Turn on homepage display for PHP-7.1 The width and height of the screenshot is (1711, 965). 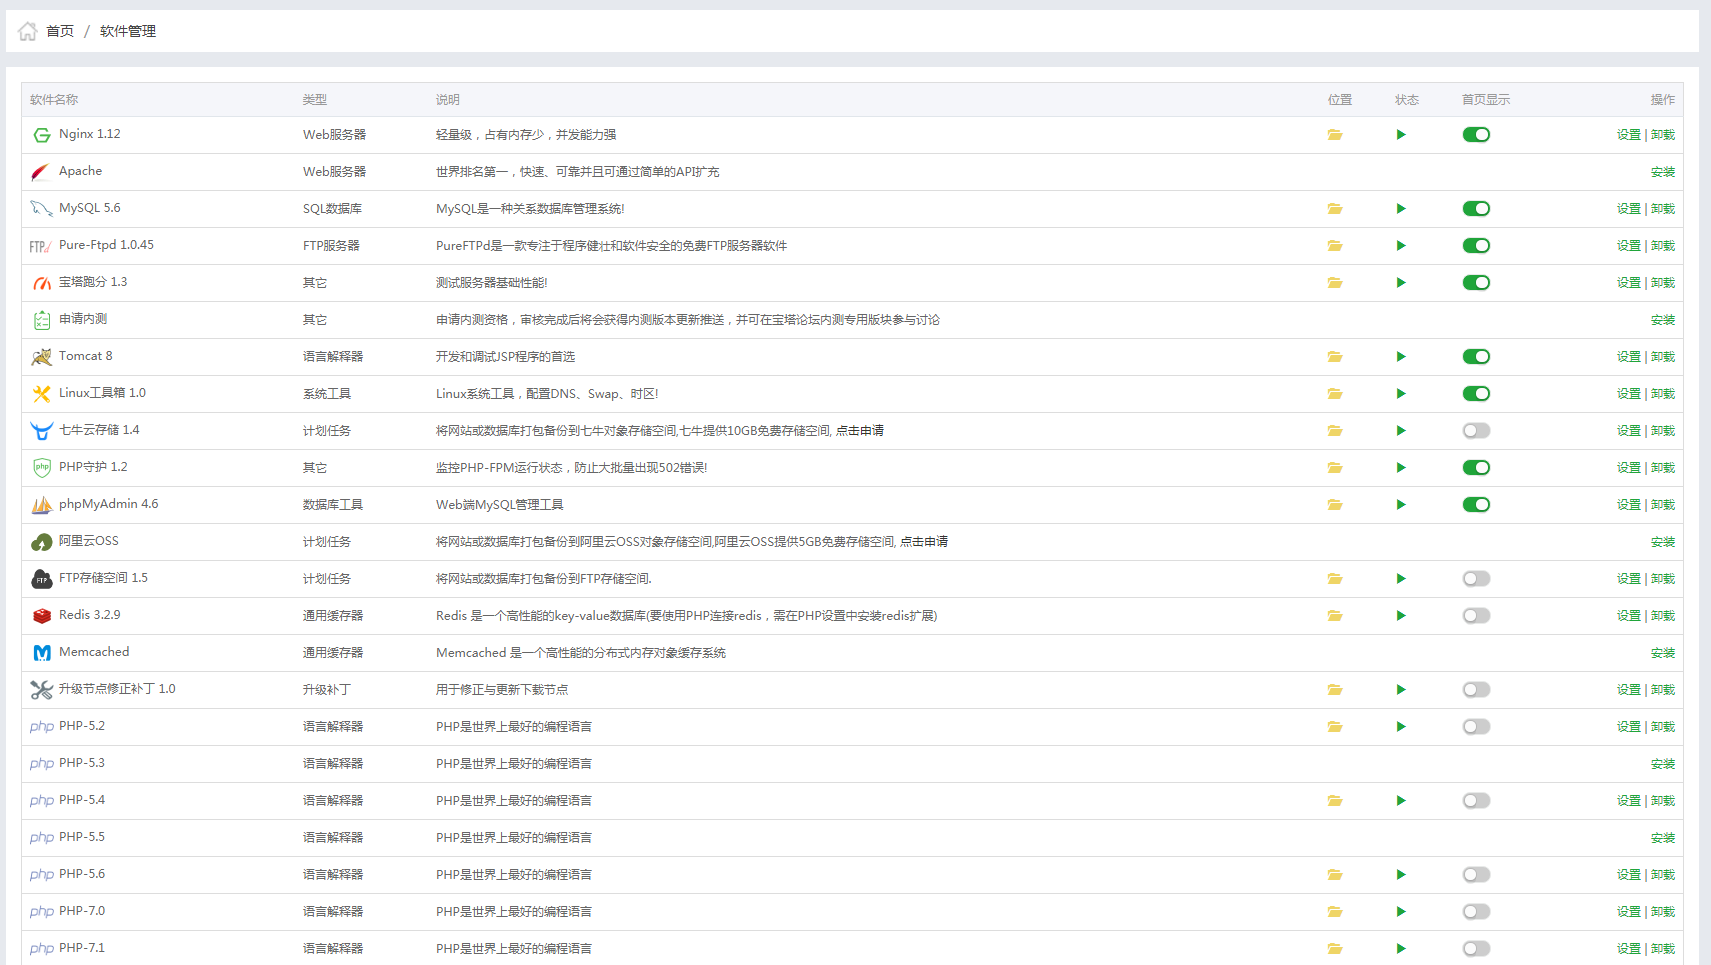[x=1476, y=949]
